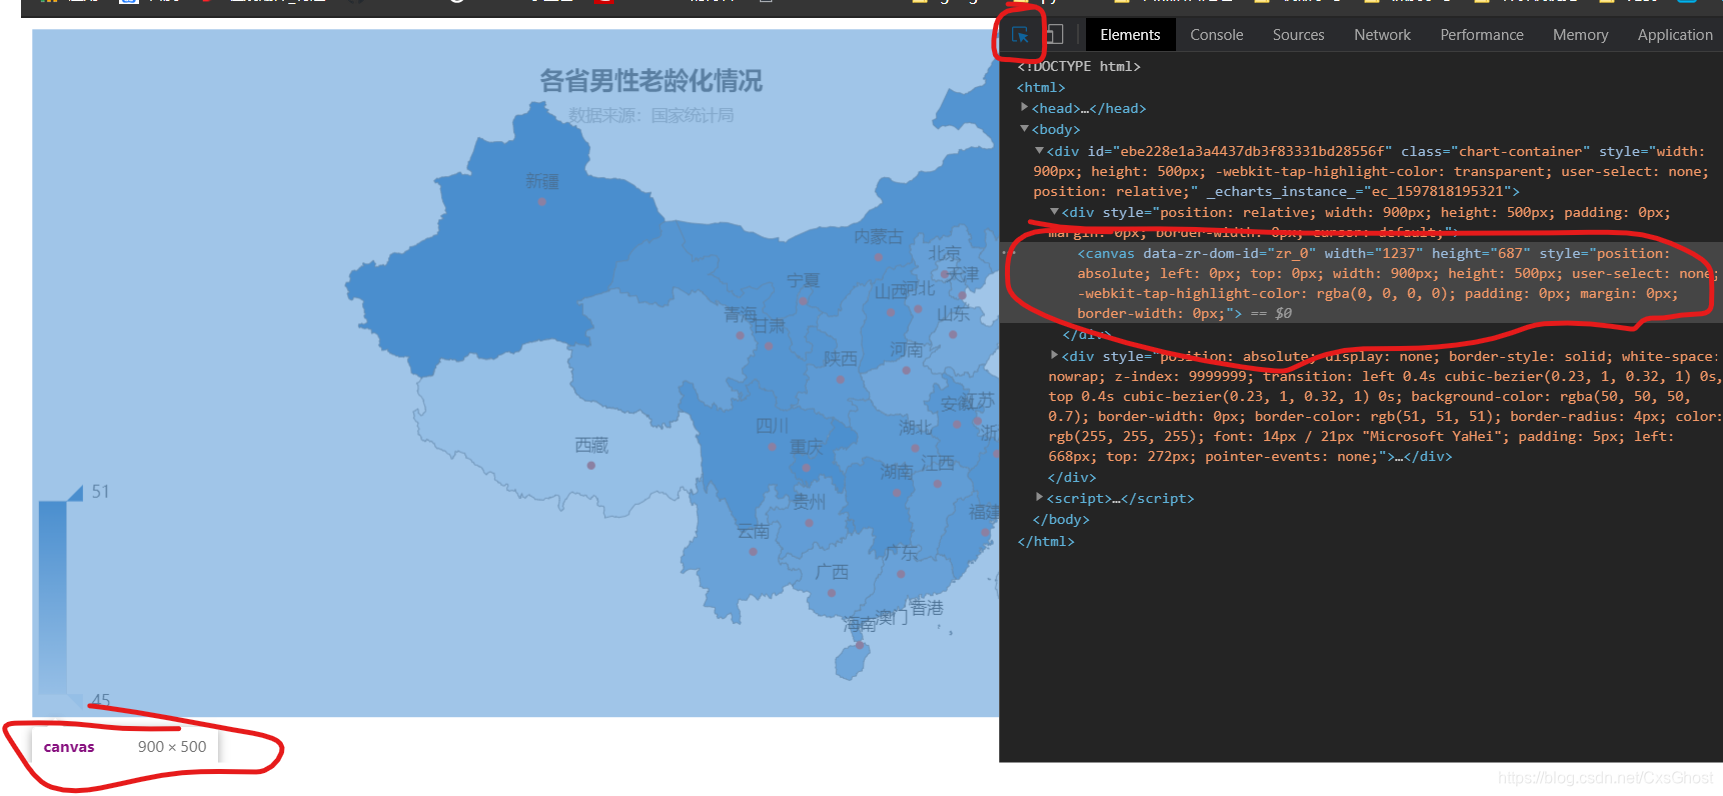Expand the hidden tooltip div node

1054,355
